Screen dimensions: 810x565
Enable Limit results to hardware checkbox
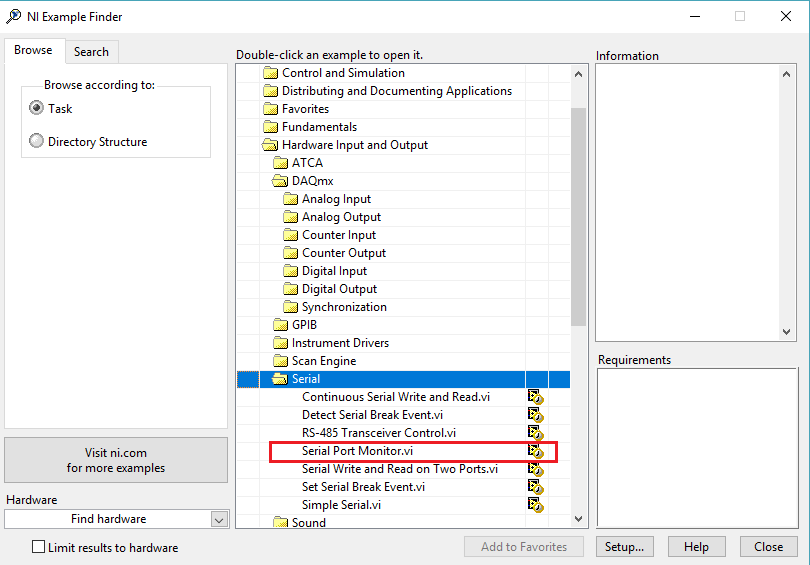(x=38, y=546)
